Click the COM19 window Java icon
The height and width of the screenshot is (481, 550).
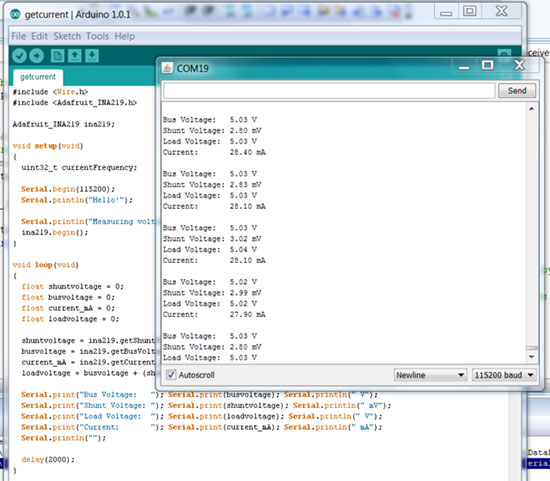(x=167, y=68)
